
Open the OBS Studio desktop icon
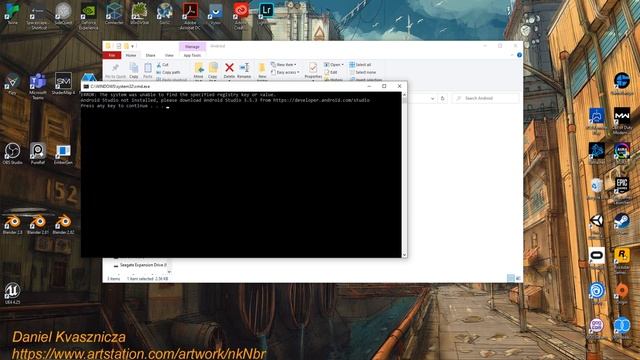point(12,153)
